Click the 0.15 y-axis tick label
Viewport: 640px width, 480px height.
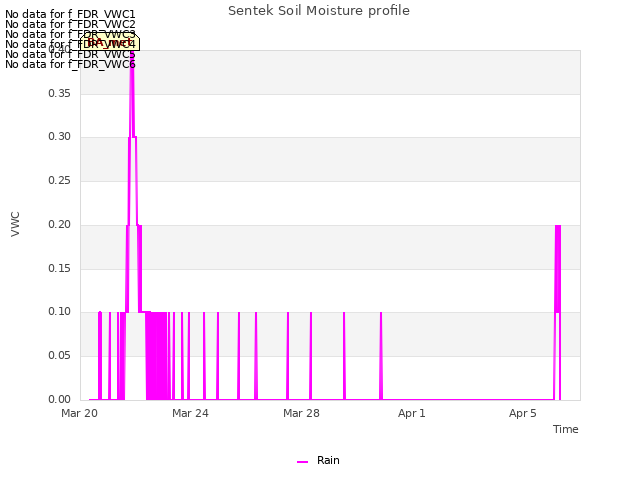point(60,269)
